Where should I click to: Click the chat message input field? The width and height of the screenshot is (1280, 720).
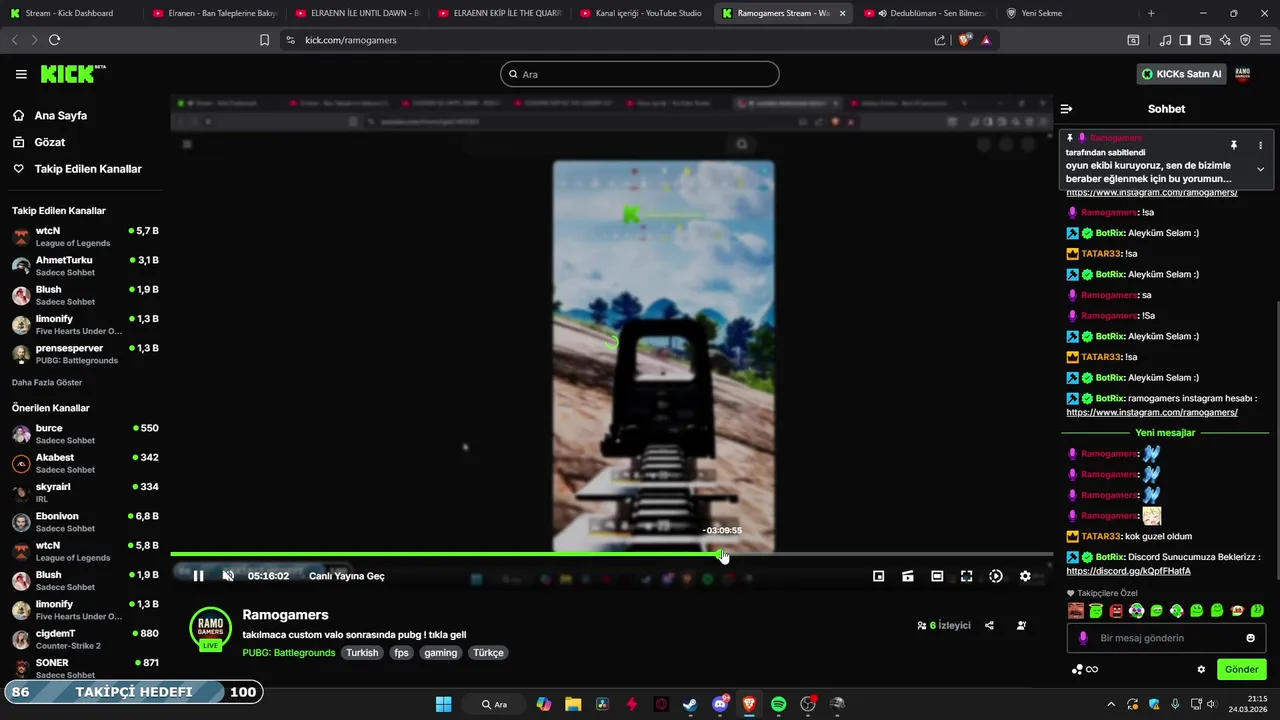click(x=1164, y=638)
